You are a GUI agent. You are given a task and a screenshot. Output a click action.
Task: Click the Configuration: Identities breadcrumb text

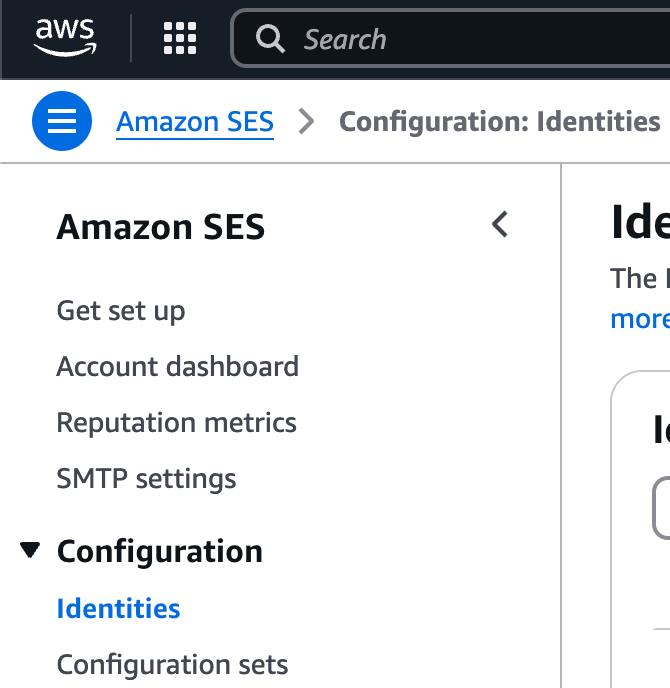point(499,122)
